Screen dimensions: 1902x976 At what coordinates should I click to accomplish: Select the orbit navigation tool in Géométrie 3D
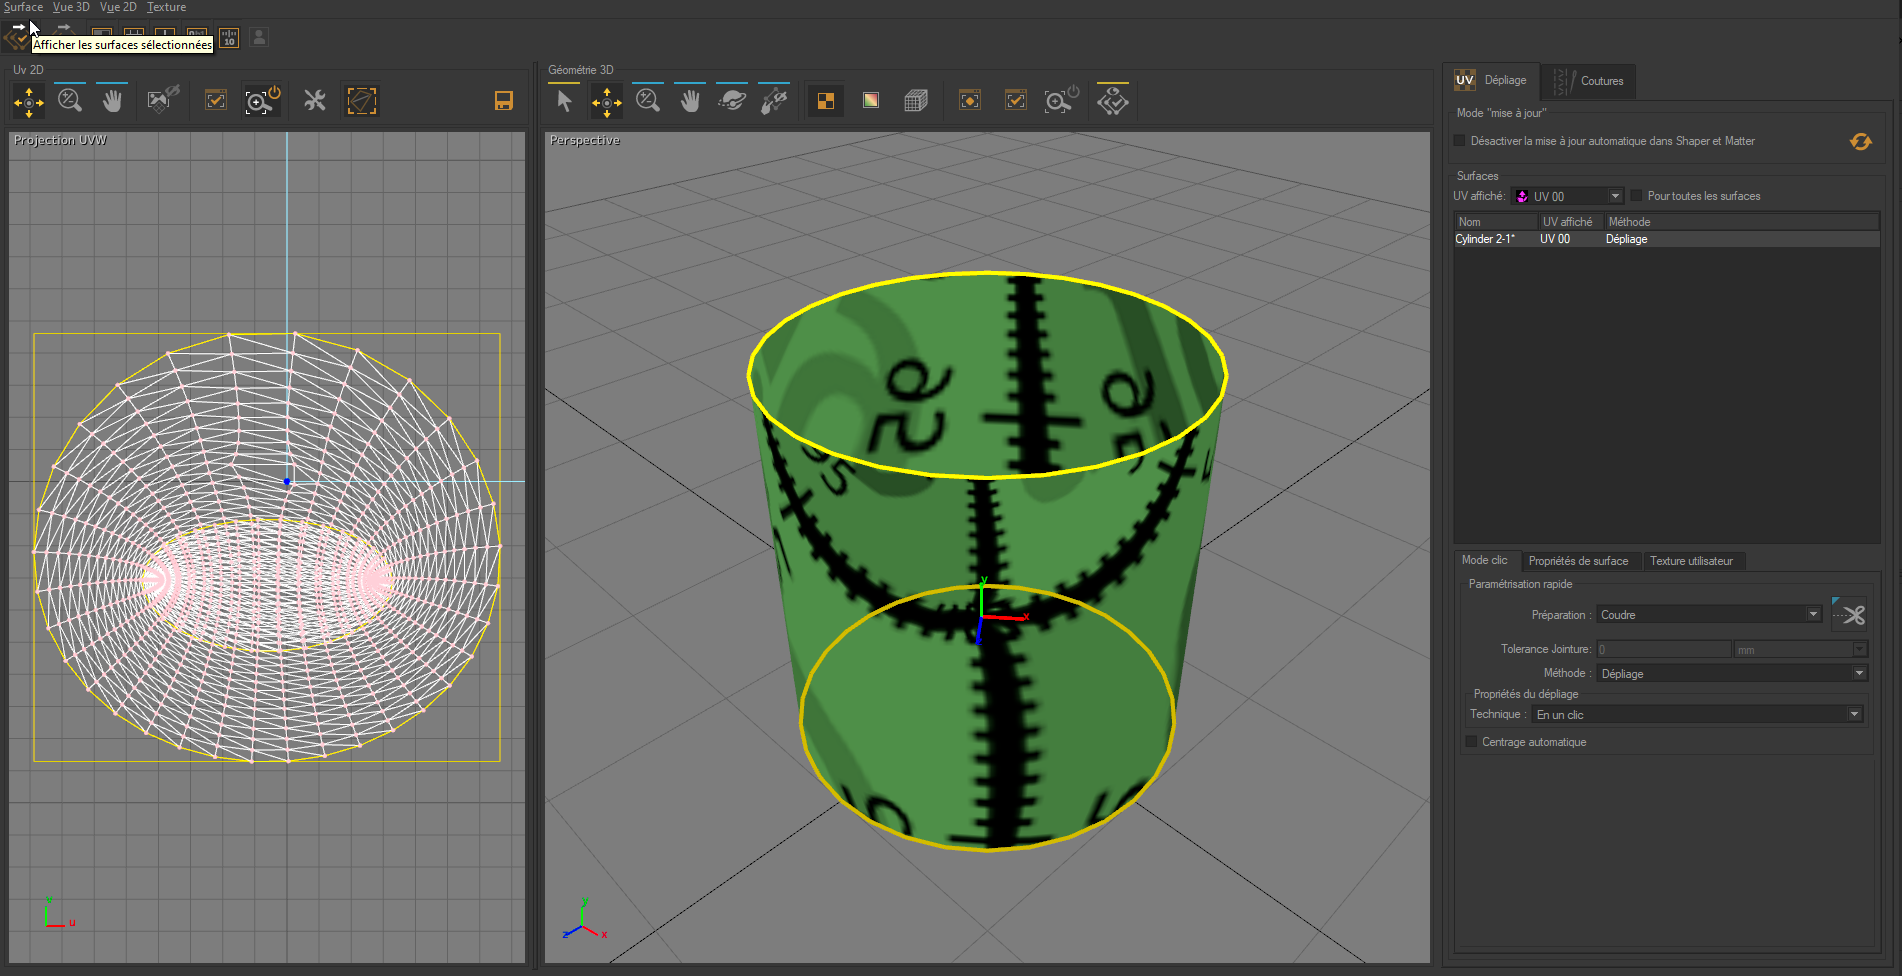(x=733, y=100)
